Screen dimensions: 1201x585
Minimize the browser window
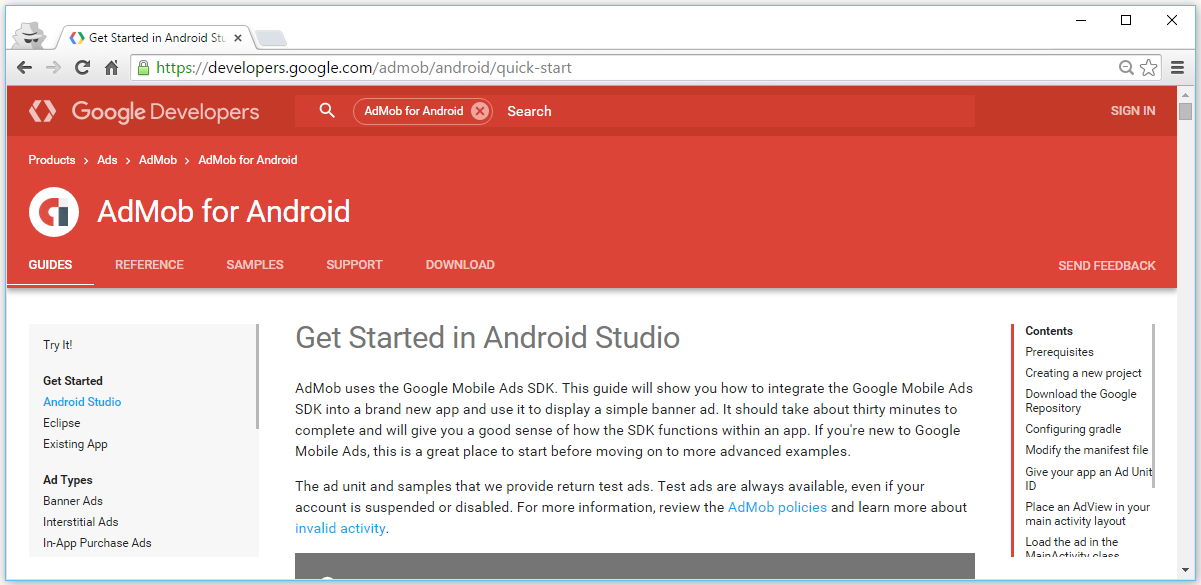pos(1080,20)
